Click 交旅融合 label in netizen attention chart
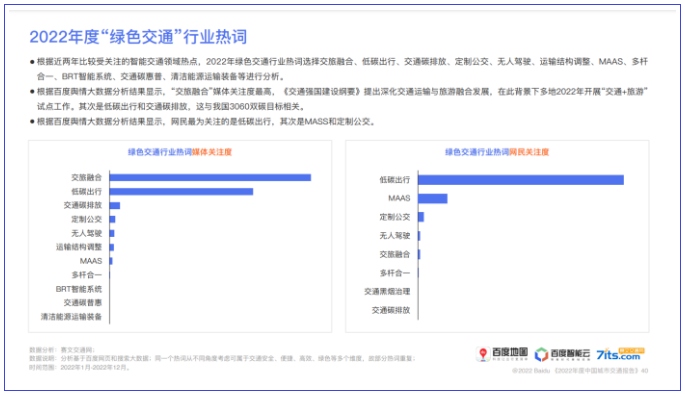 (395, 254)
